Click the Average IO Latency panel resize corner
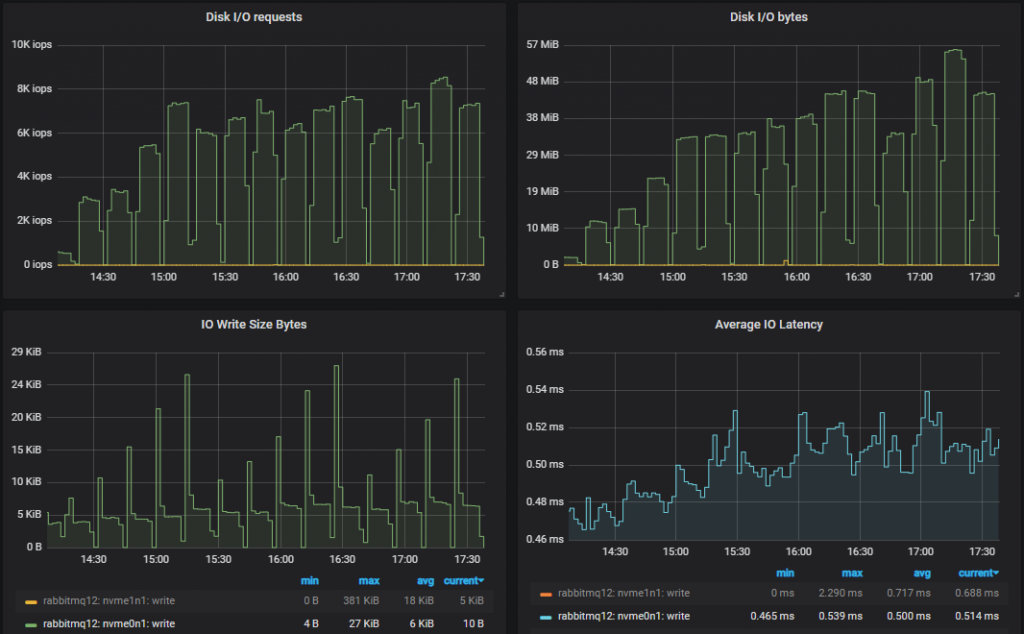Viewport: 1024px width, 634px height. (x=1019, y=630)
